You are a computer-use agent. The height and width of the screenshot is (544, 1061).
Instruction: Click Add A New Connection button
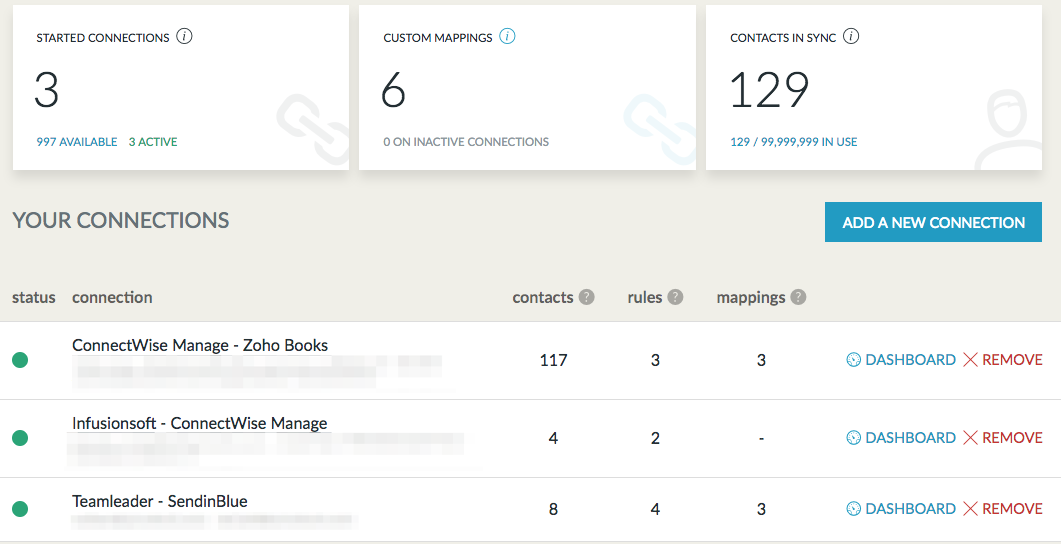point(933,222)
